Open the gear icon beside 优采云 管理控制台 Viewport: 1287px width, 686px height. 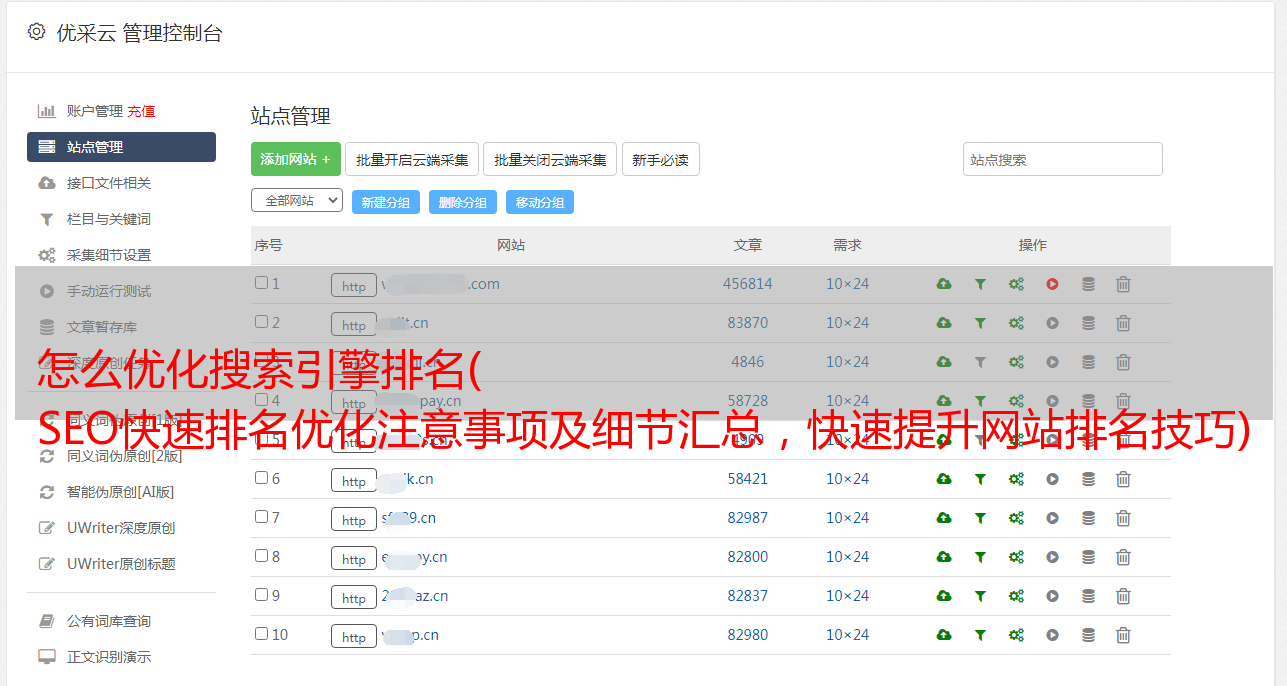point(37,32)
